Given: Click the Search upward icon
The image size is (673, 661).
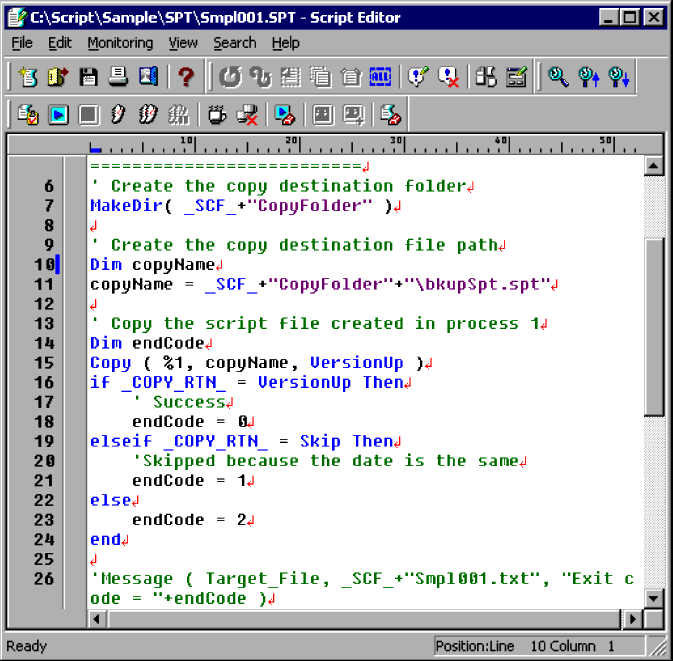Looking at the screenshot, I should point(588,77).
